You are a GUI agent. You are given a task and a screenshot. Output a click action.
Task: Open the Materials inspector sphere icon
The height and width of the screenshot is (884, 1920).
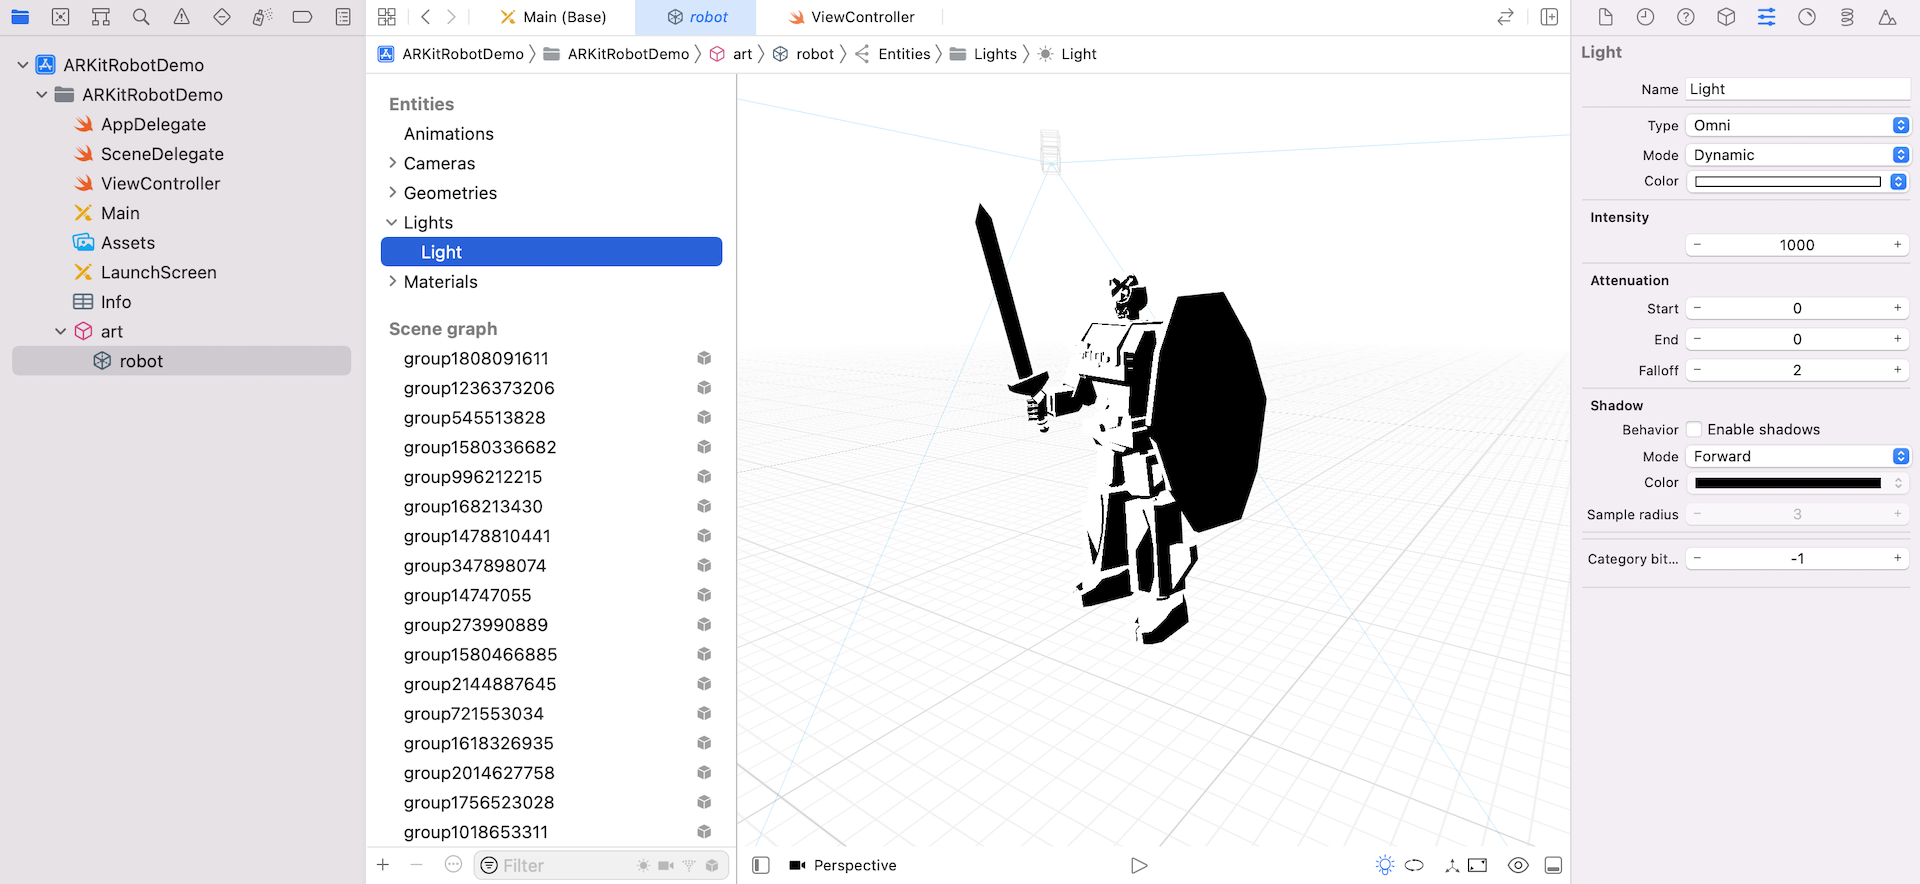click(1806, 17)
